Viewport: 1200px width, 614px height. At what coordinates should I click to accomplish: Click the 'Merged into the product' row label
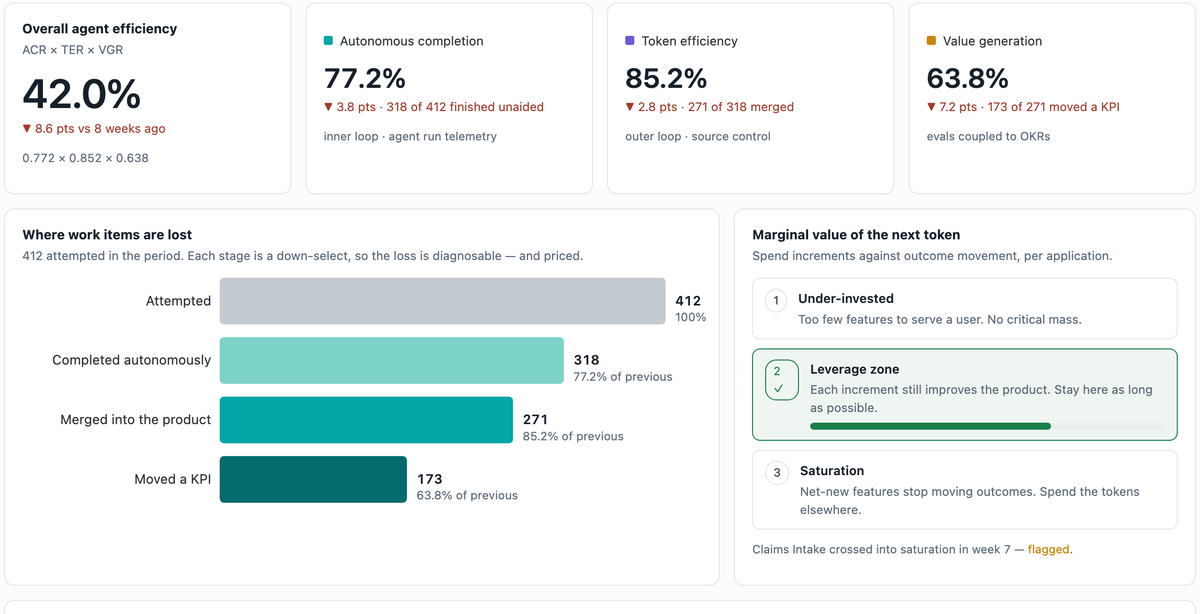(135, 420)
